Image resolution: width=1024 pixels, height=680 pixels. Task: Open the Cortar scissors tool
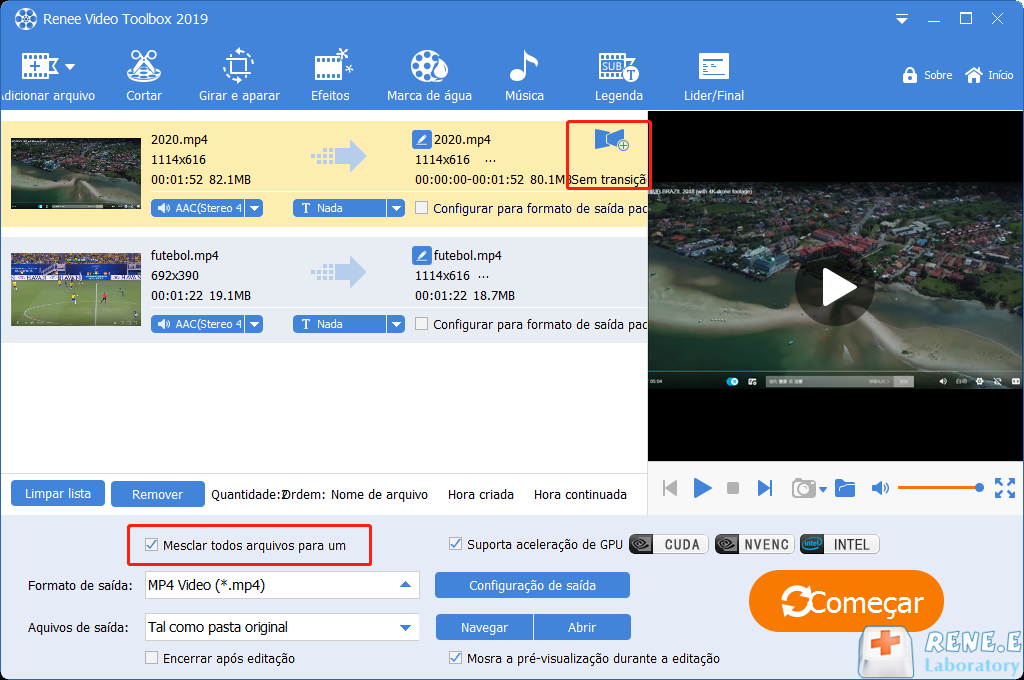pos(144,76)
